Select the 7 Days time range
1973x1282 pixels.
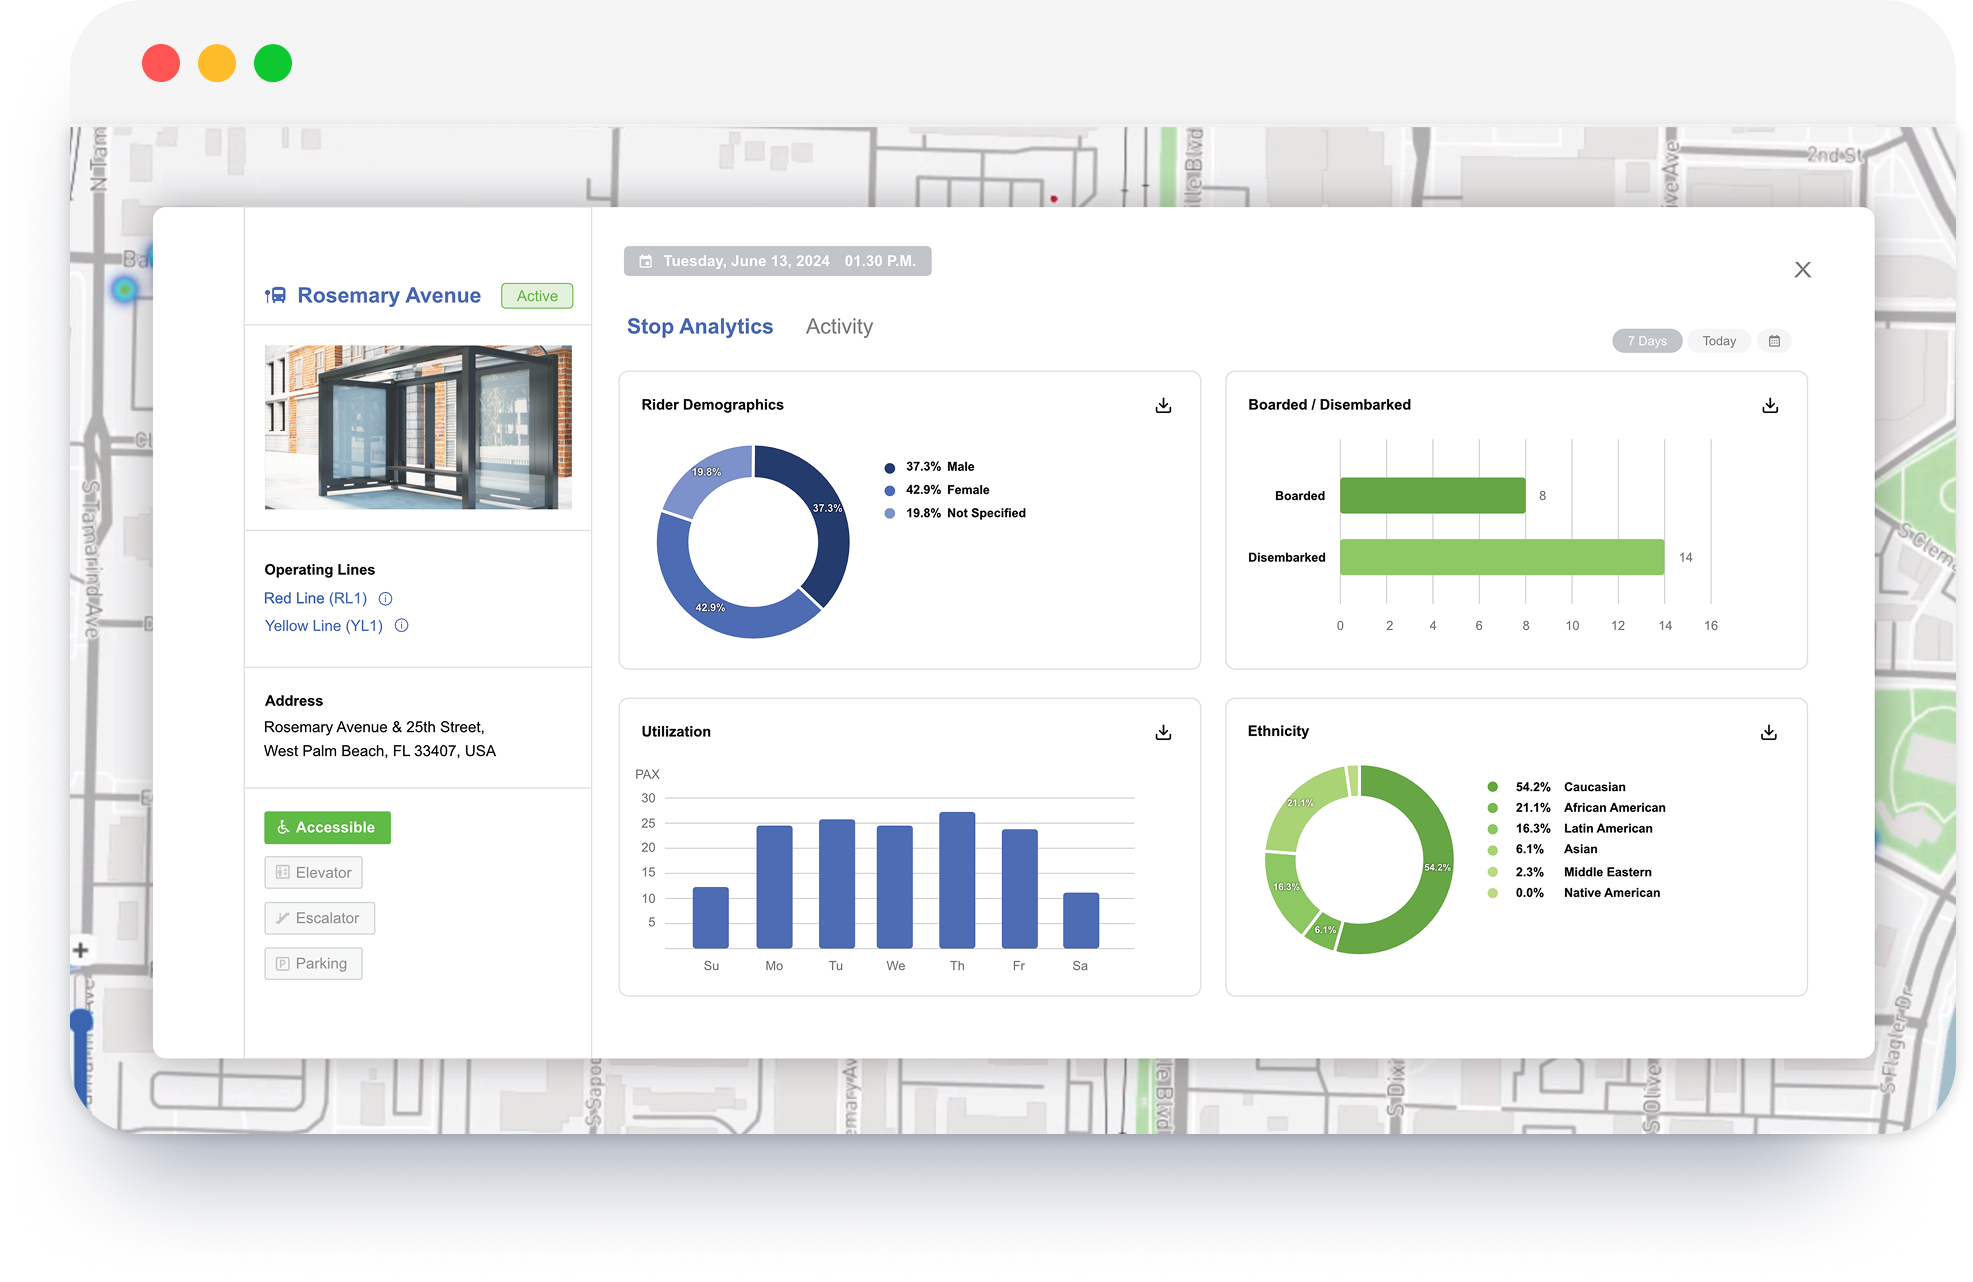(1646, 341)
